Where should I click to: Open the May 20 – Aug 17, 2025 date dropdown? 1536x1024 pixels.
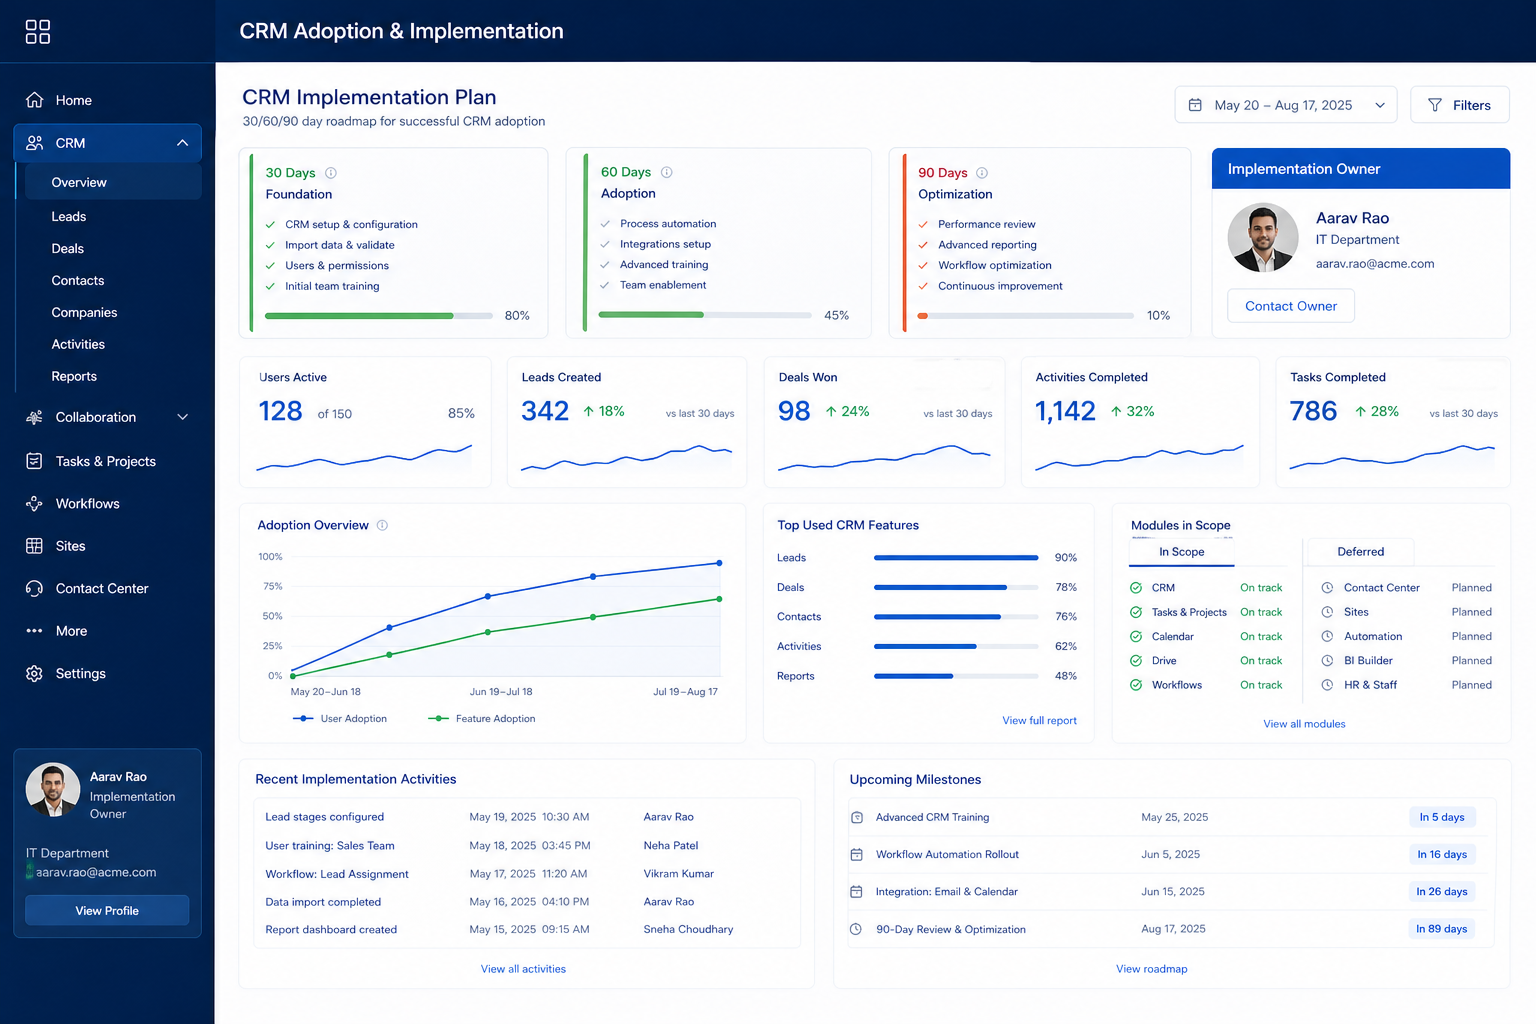coord(1286,105)
